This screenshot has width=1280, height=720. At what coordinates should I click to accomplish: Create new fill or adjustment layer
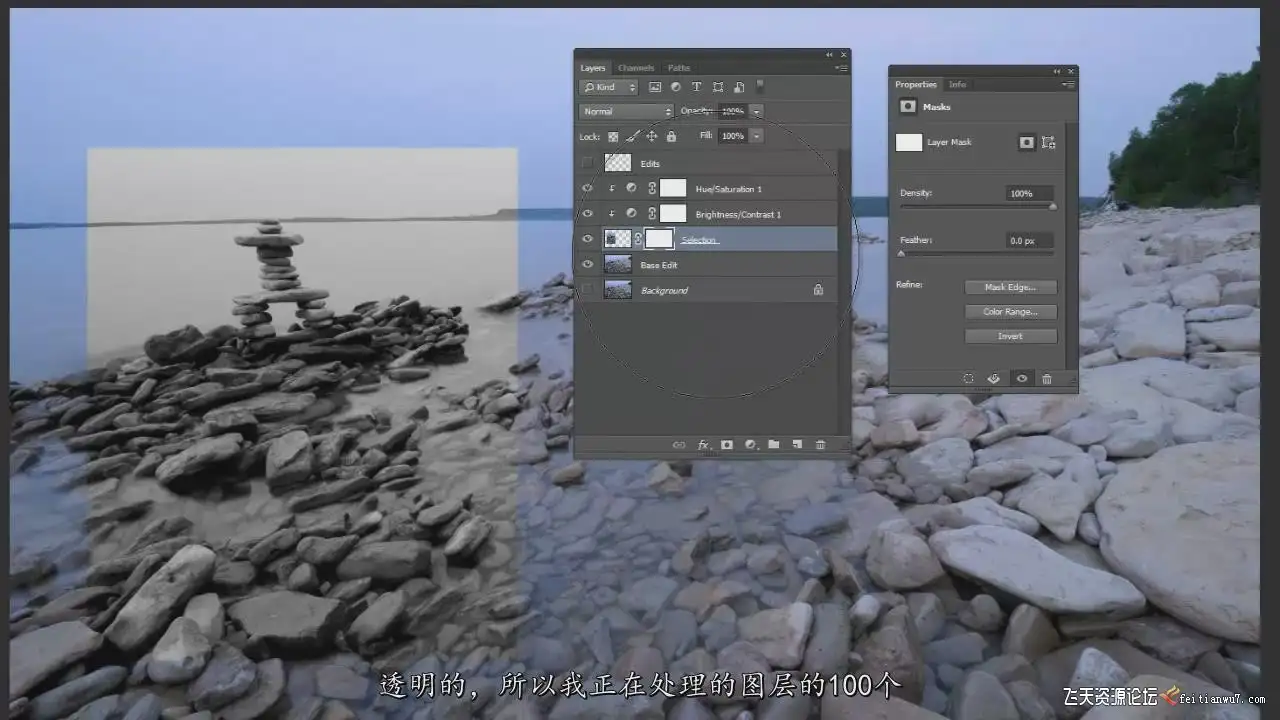tap(750, 445)
